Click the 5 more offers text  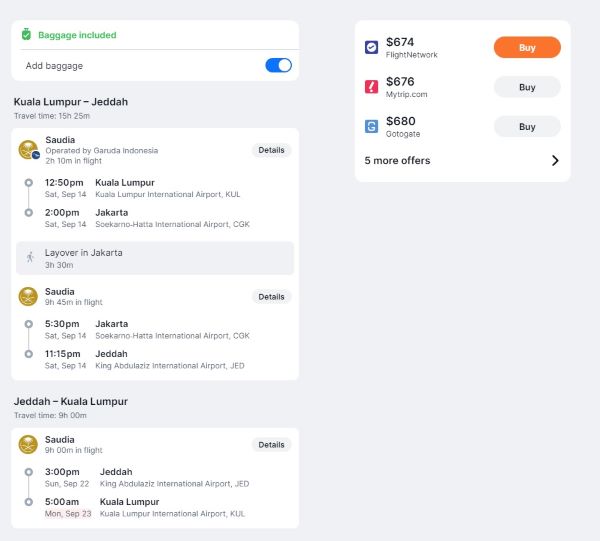pos(397,160)
